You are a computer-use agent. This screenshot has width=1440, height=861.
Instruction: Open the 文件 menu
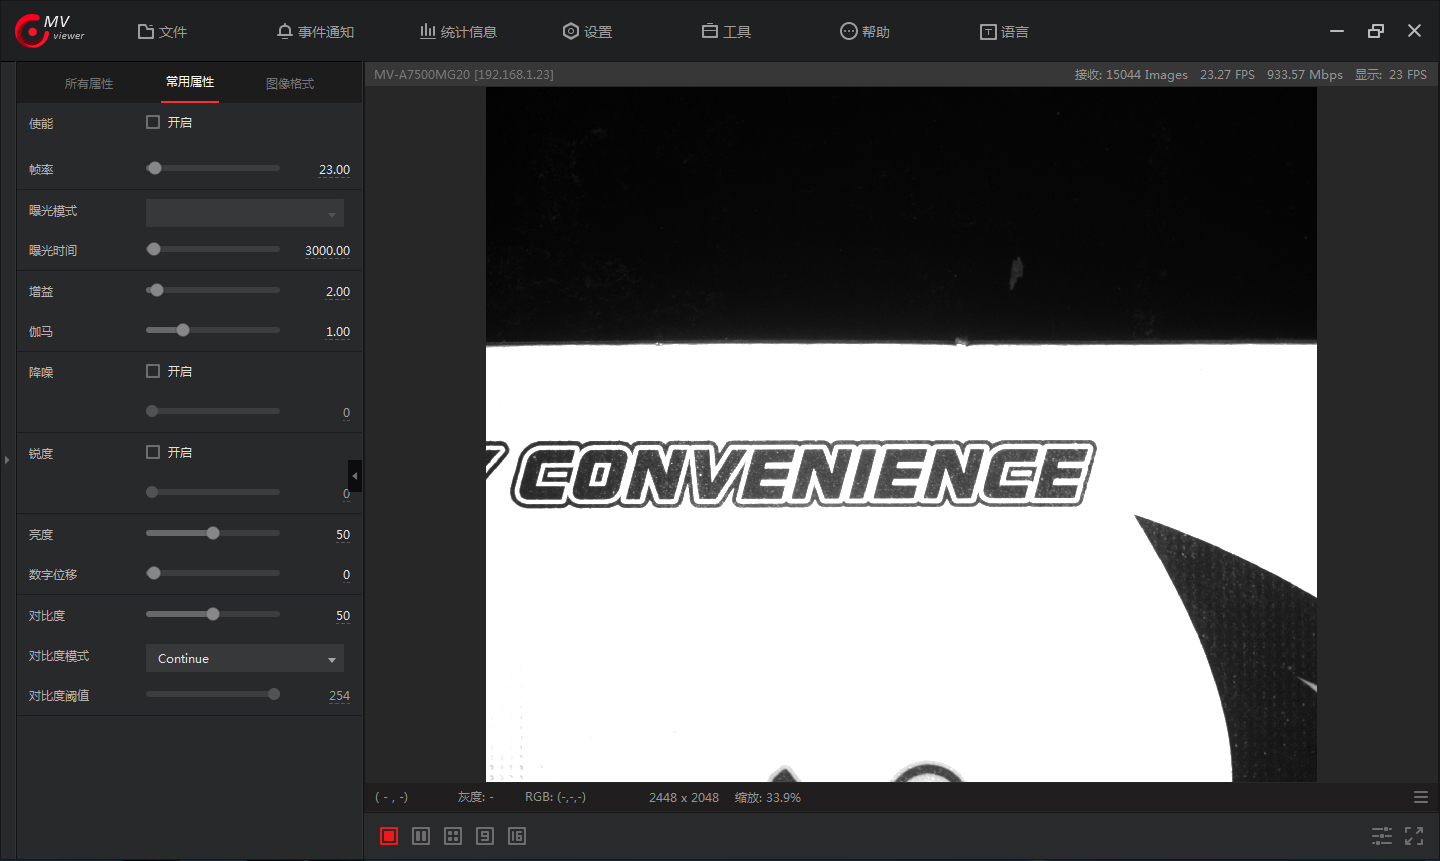coord(162,32)
